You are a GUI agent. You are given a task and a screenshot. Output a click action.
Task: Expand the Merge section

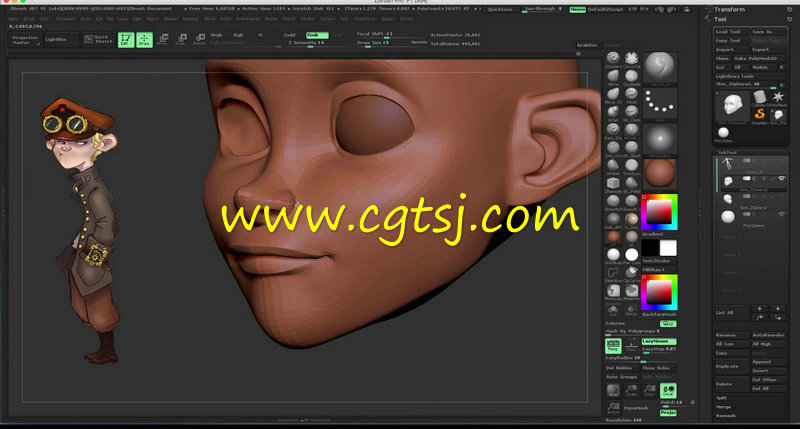[x=723, y=407]
